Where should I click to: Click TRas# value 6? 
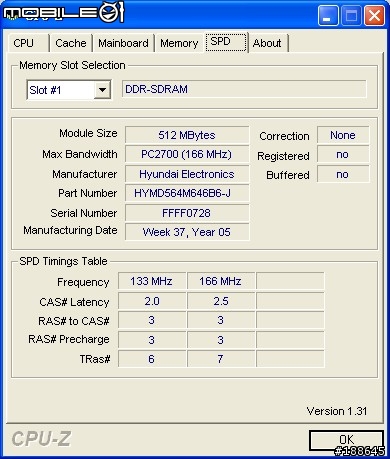click(x=152, y=359)
